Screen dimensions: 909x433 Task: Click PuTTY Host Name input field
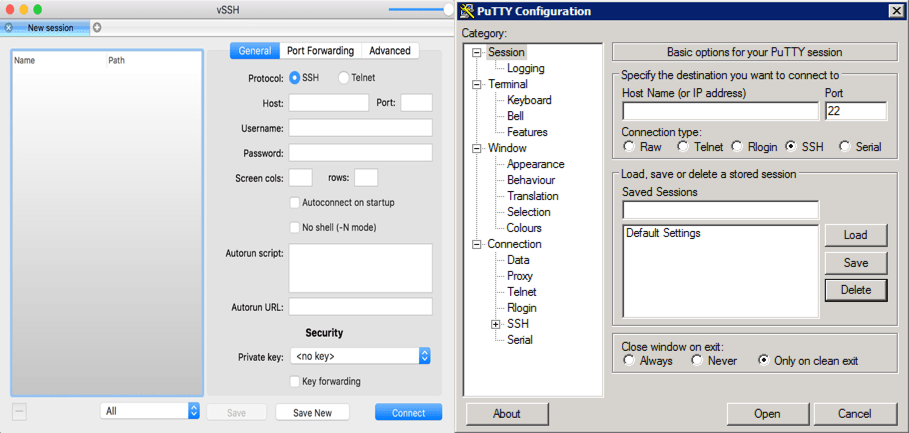tap(721, 111)
